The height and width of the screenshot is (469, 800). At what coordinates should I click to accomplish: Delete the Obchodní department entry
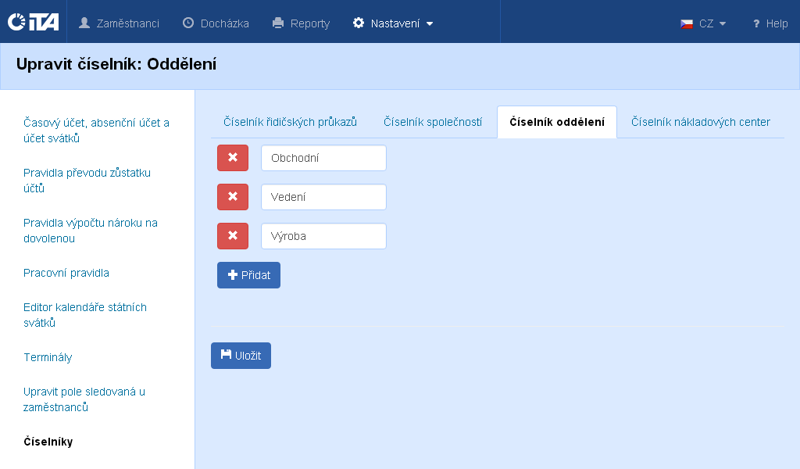tap(233, 158)
